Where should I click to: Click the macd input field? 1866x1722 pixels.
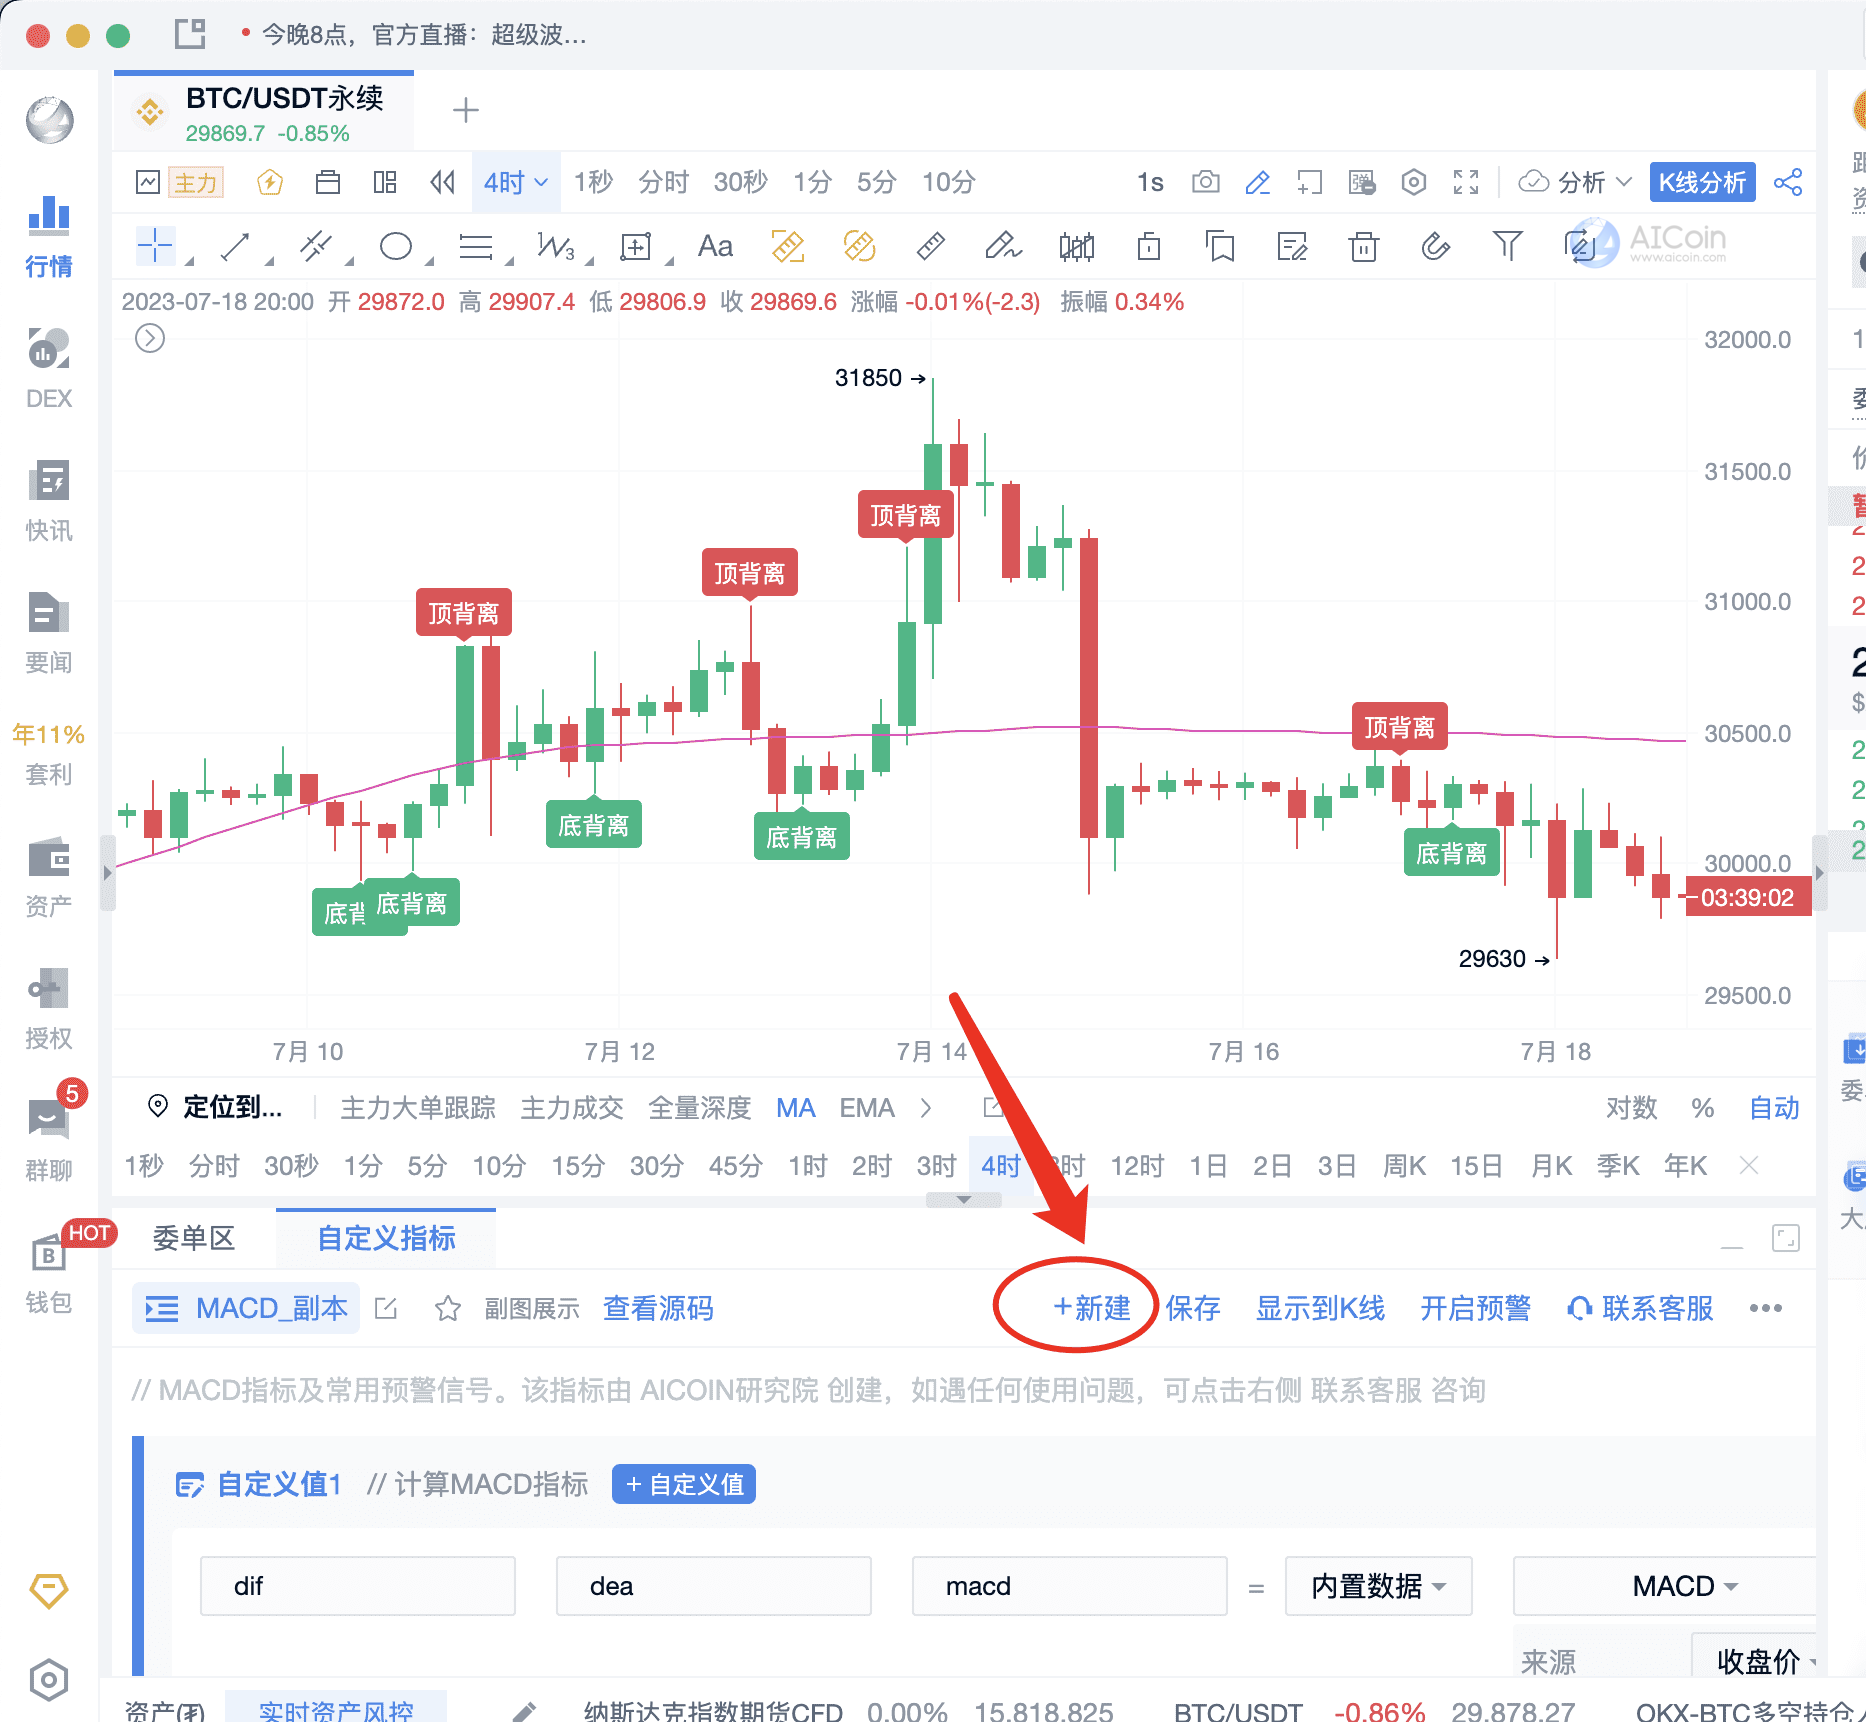pyautogui.click(x=1070, y=1586)
